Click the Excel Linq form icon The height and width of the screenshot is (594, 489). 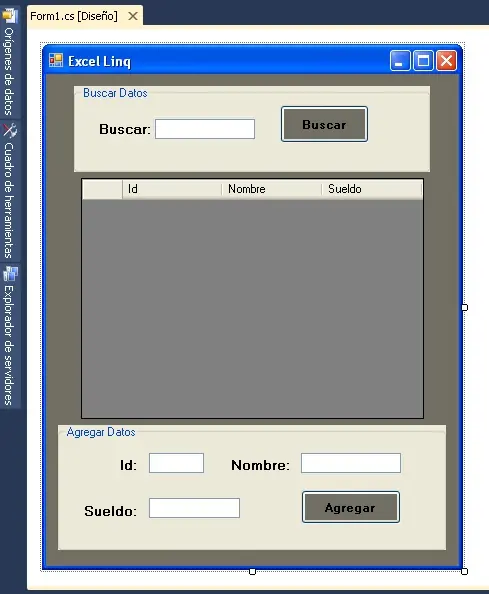56,61
